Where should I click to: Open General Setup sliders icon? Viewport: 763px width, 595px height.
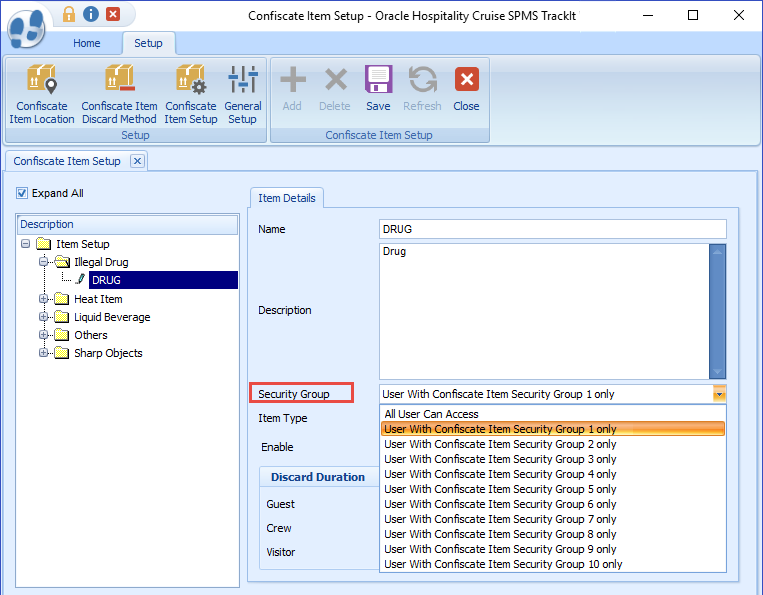tap(242, 79)
